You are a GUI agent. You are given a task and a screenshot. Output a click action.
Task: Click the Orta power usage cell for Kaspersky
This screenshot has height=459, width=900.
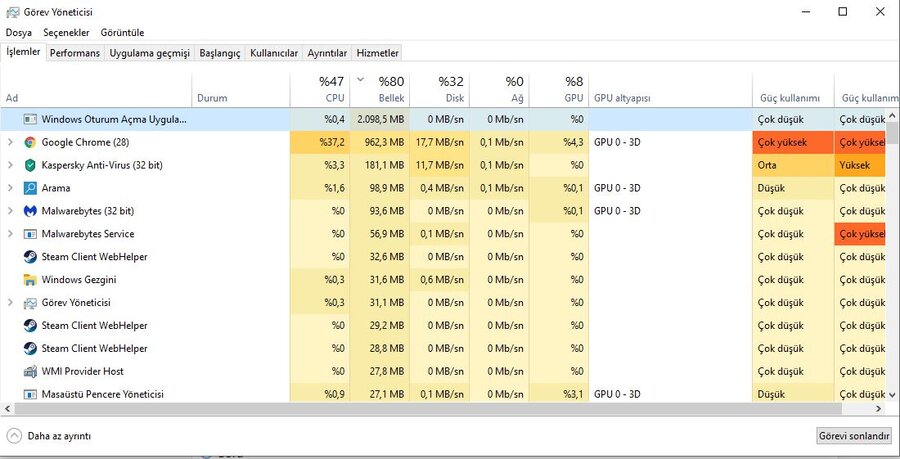click(793, 165)
